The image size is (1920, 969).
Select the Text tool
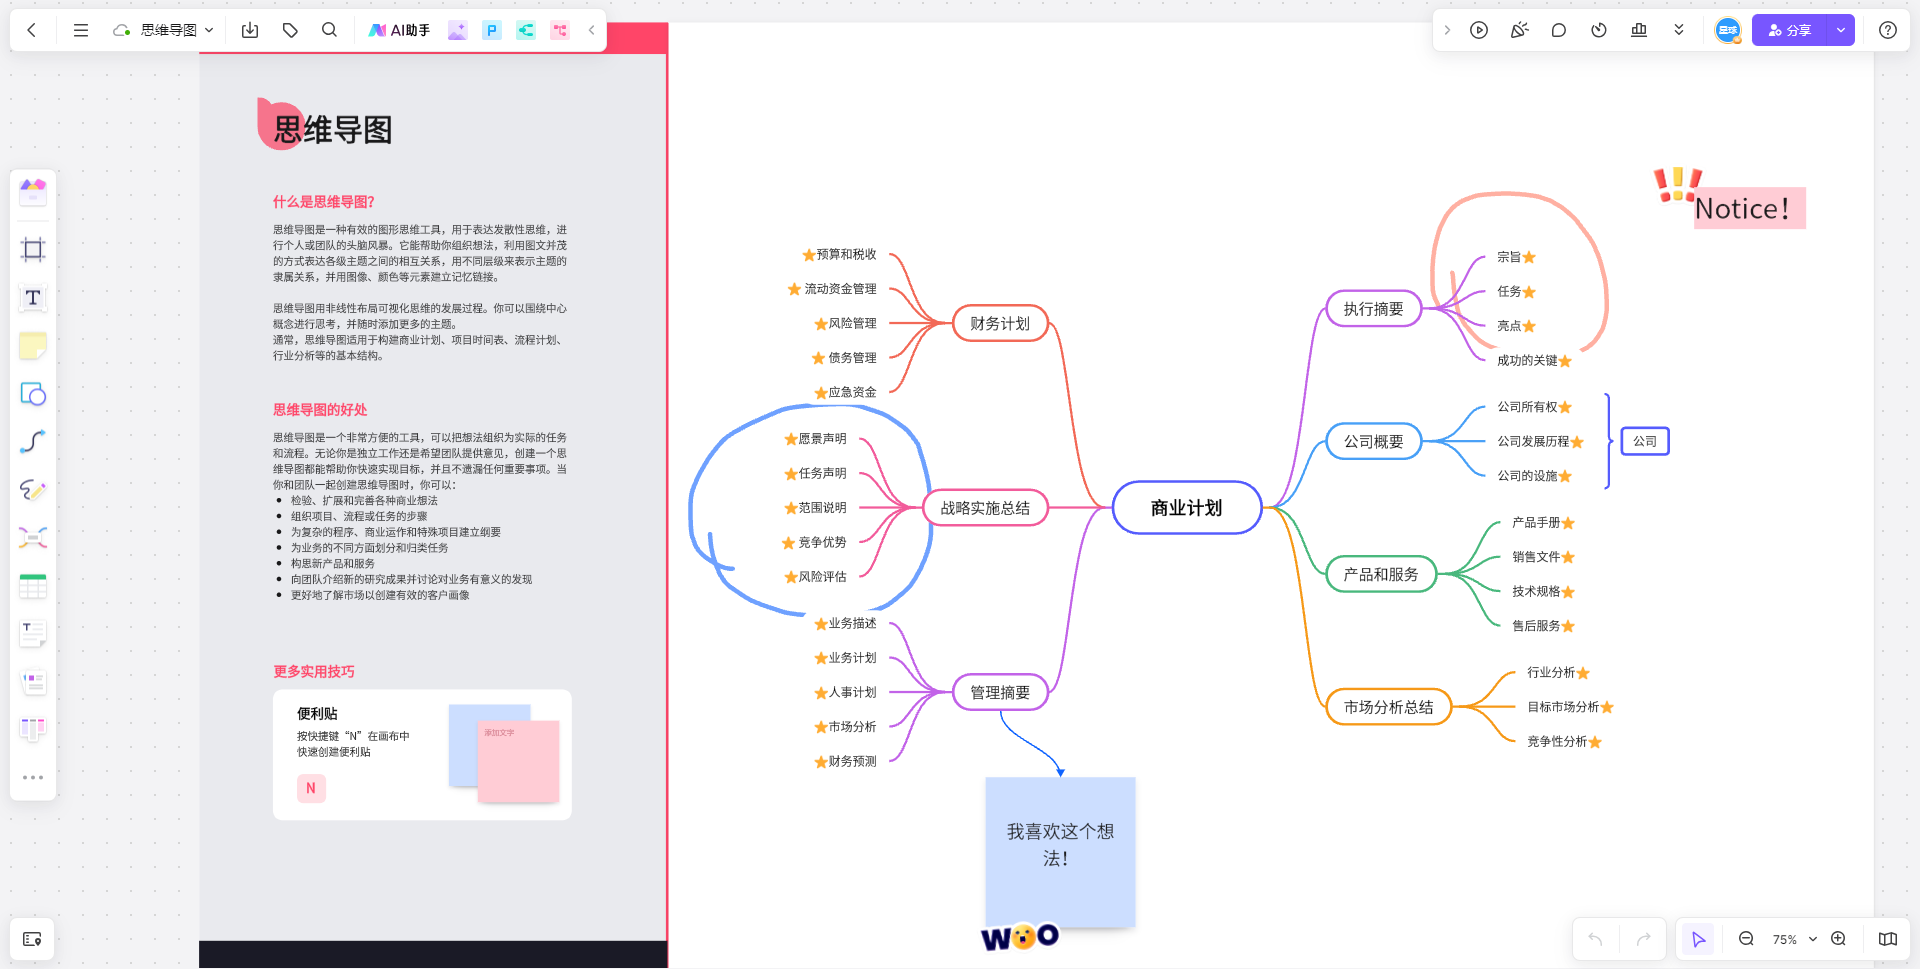(33, 297)
